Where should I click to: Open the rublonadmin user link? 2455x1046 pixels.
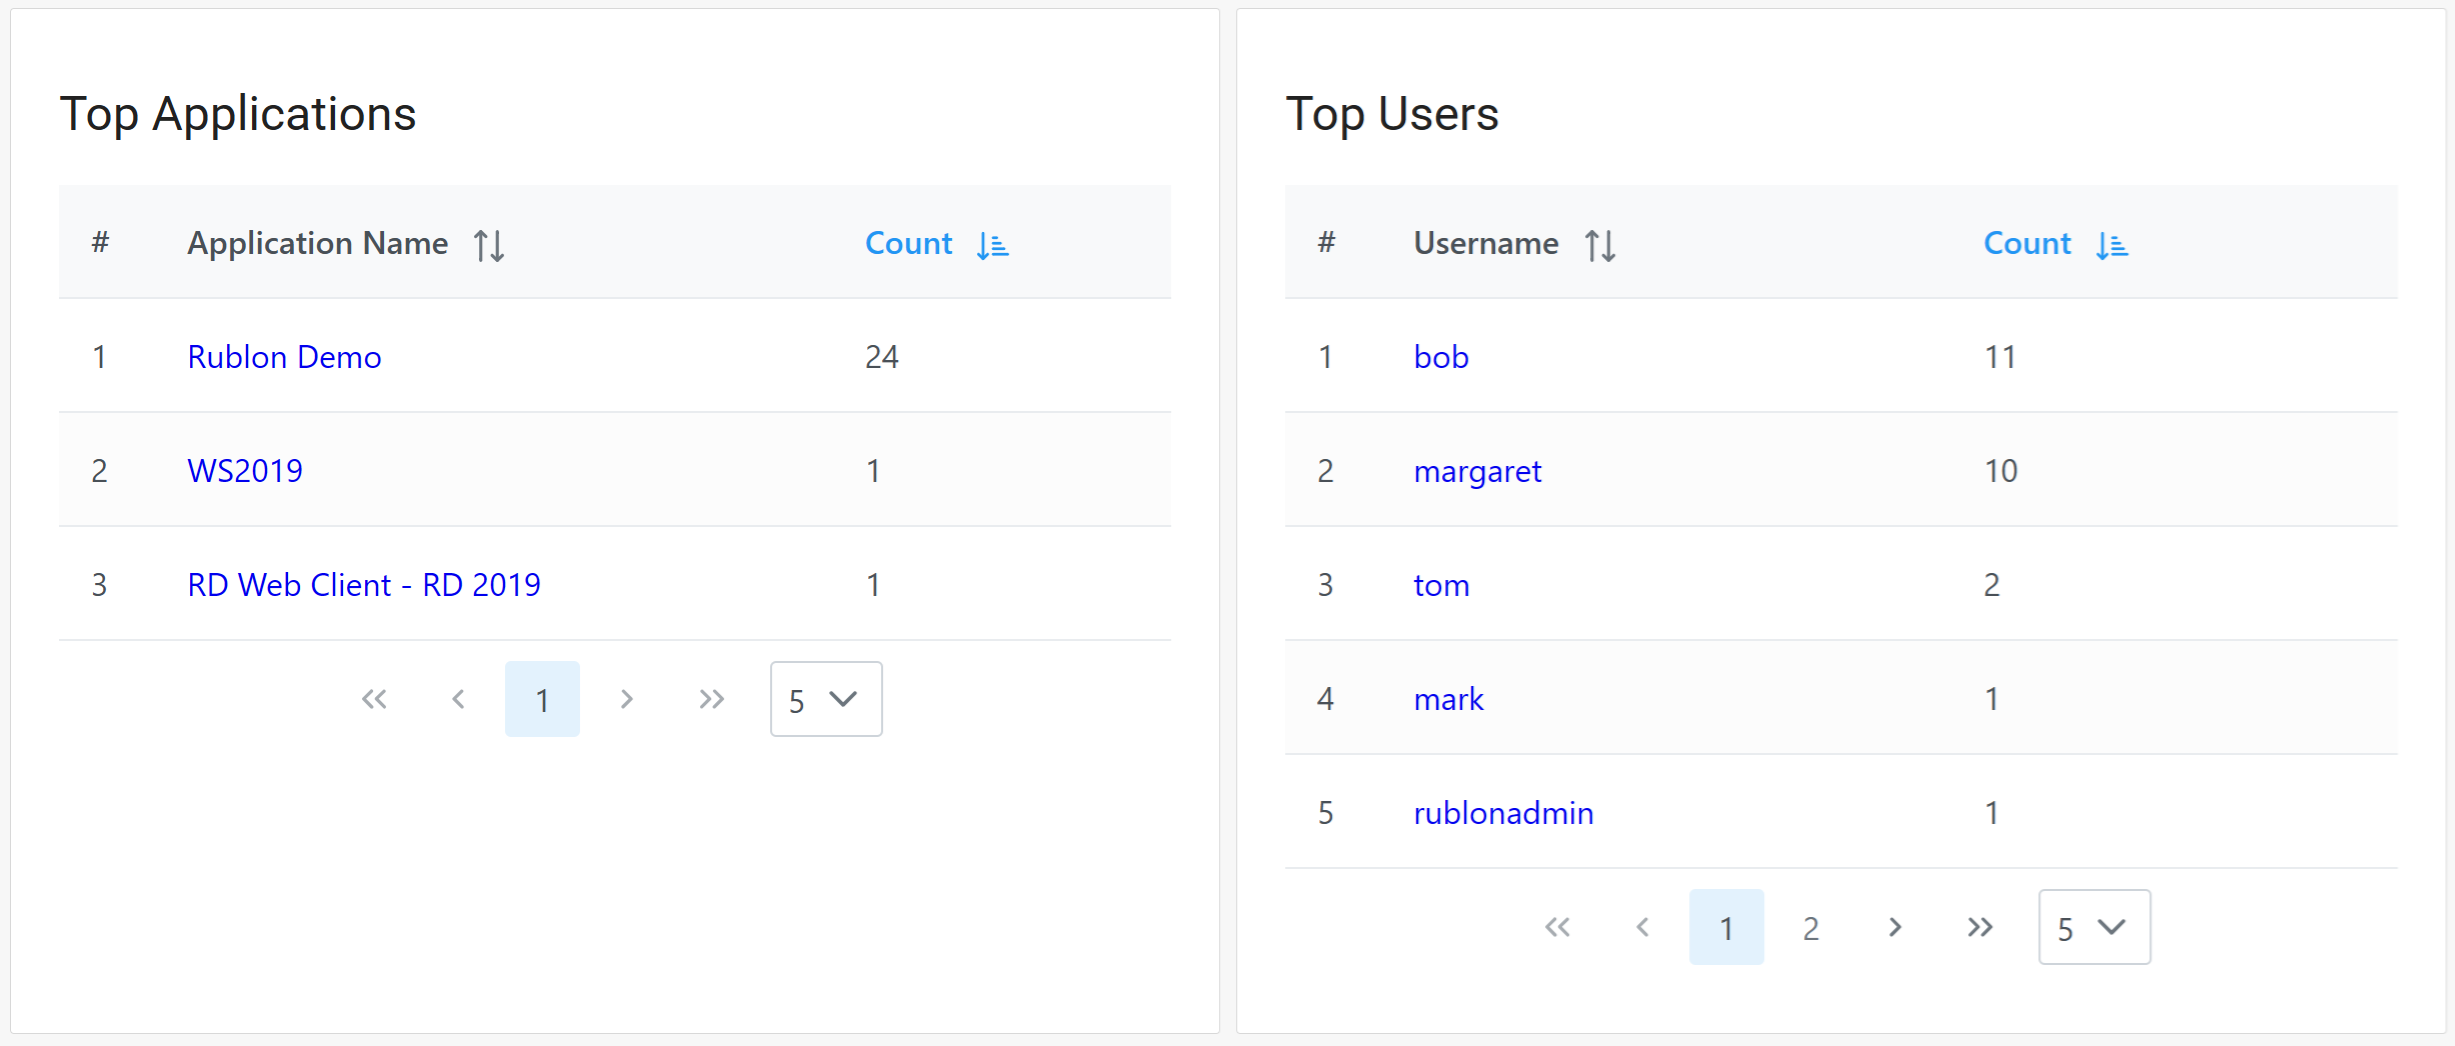pos(1503,813)
